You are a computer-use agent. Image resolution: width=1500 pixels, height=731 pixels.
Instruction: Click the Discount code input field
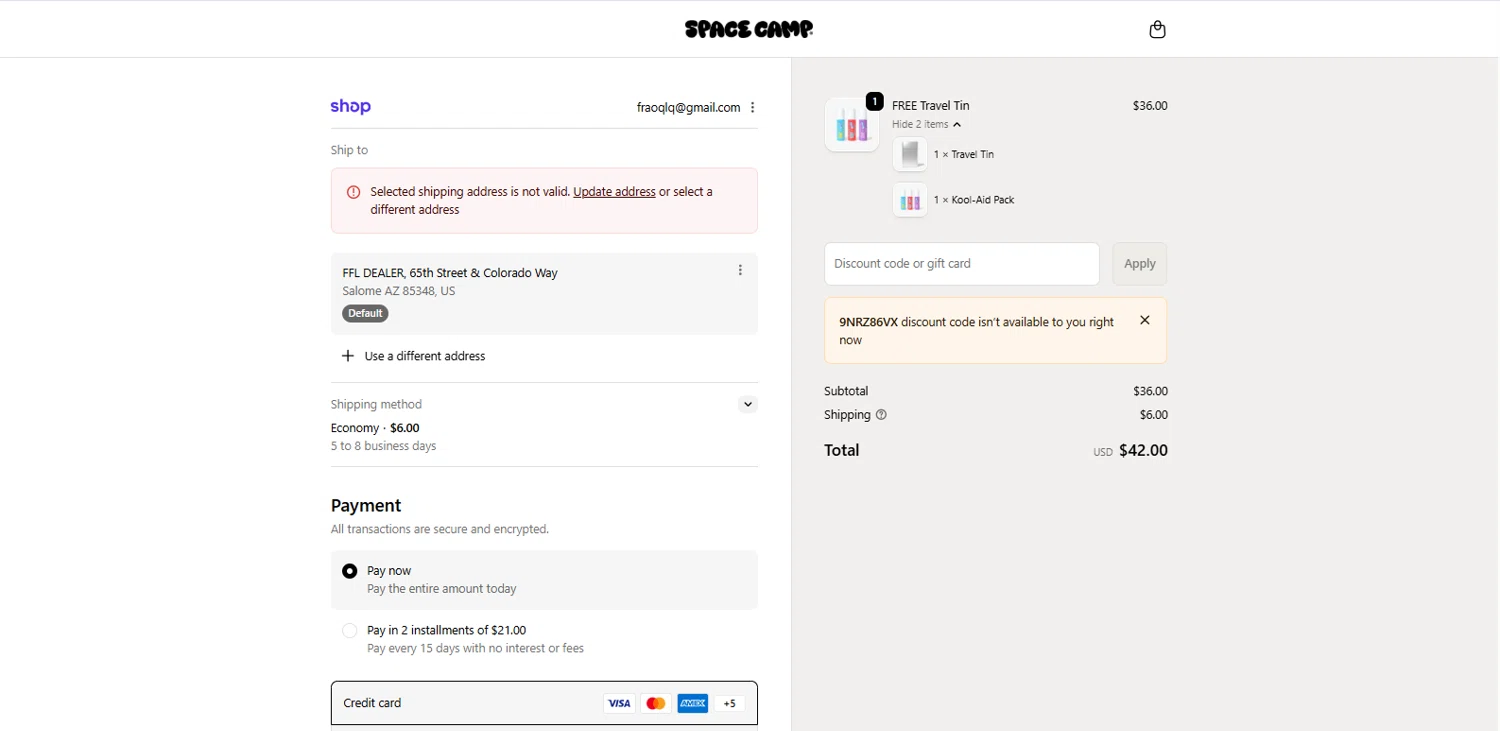point(961,264)
